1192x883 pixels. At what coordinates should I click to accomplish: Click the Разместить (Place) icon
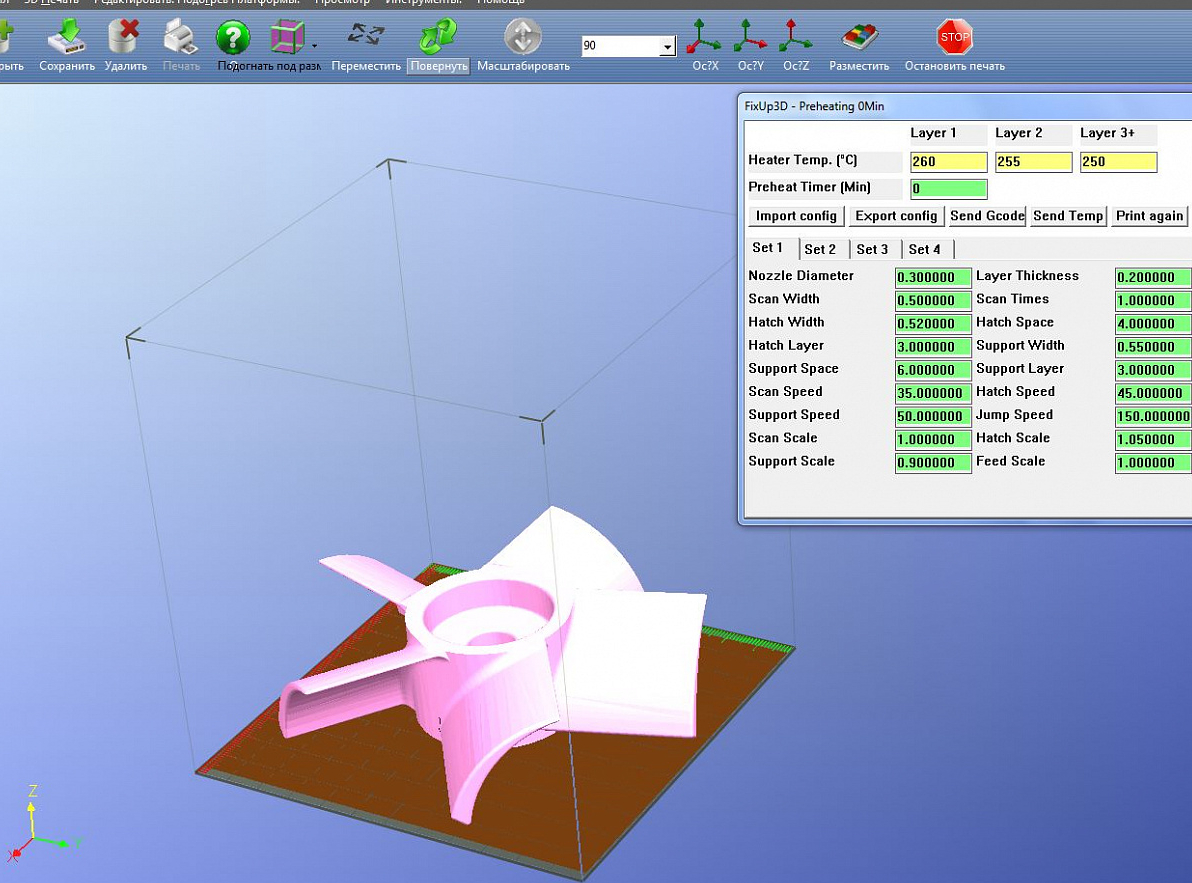point(859,36)
